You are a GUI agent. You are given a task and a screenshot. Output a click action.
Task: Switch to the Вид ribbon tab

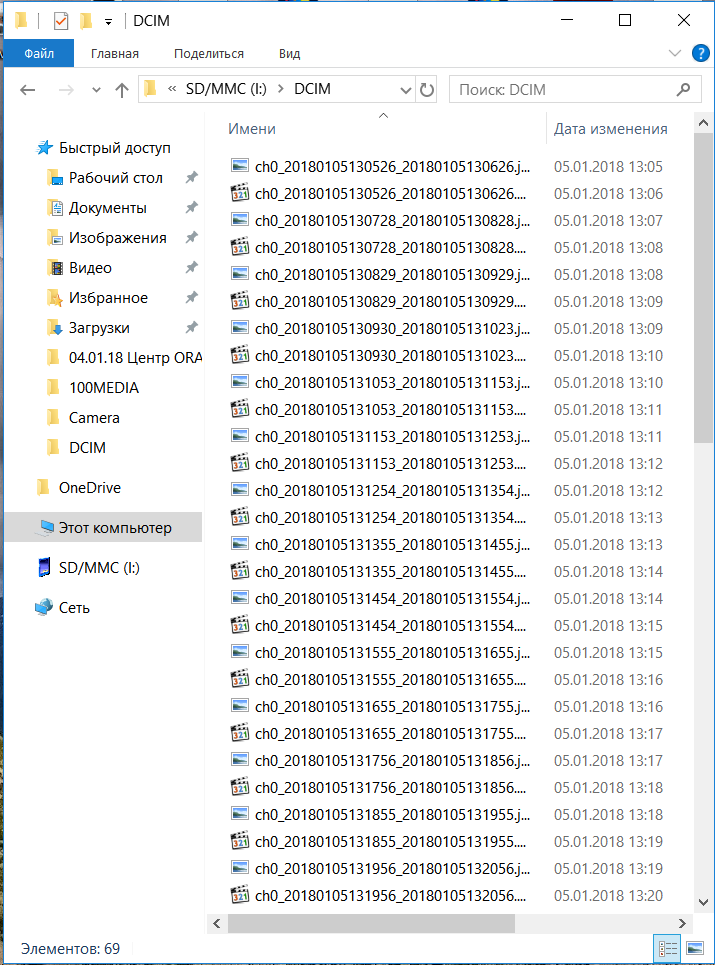click(289, 54)
